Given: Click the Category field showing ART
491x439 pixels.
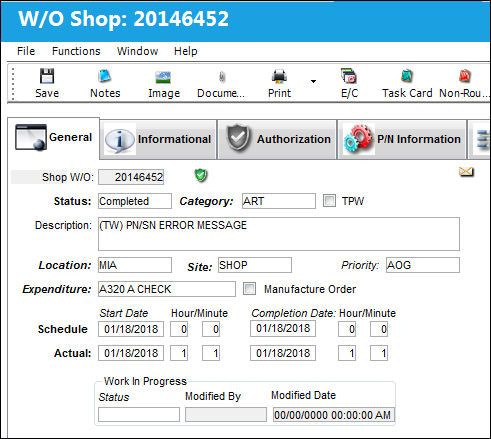Looking at the screenshot, I should coord(279,201).
